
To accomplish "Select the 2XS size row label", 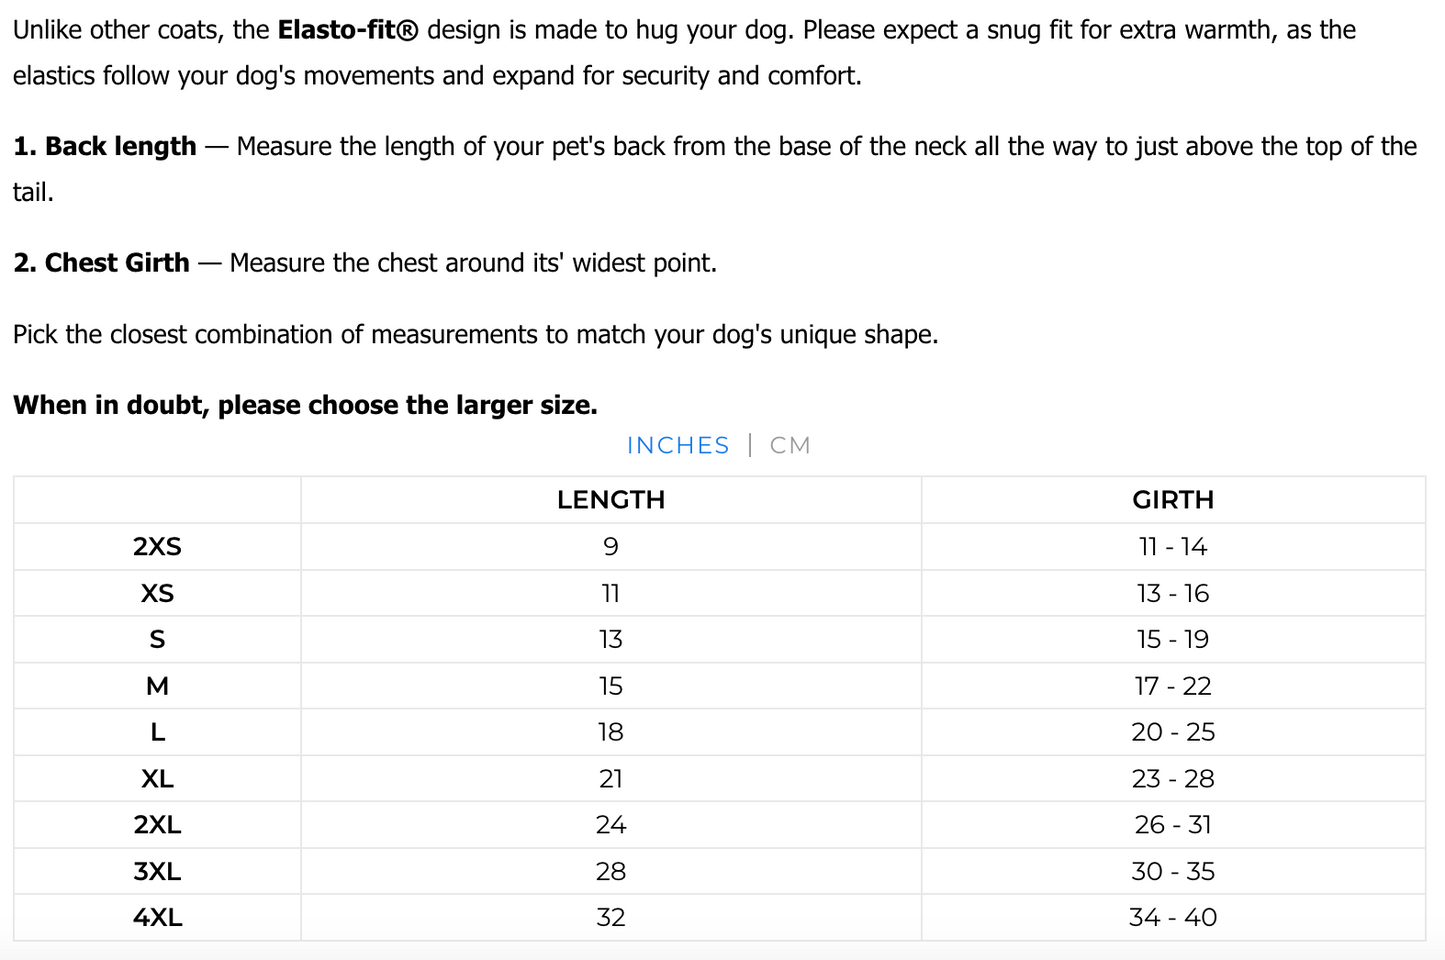I will pyautogui.click(x=157, y=547).
